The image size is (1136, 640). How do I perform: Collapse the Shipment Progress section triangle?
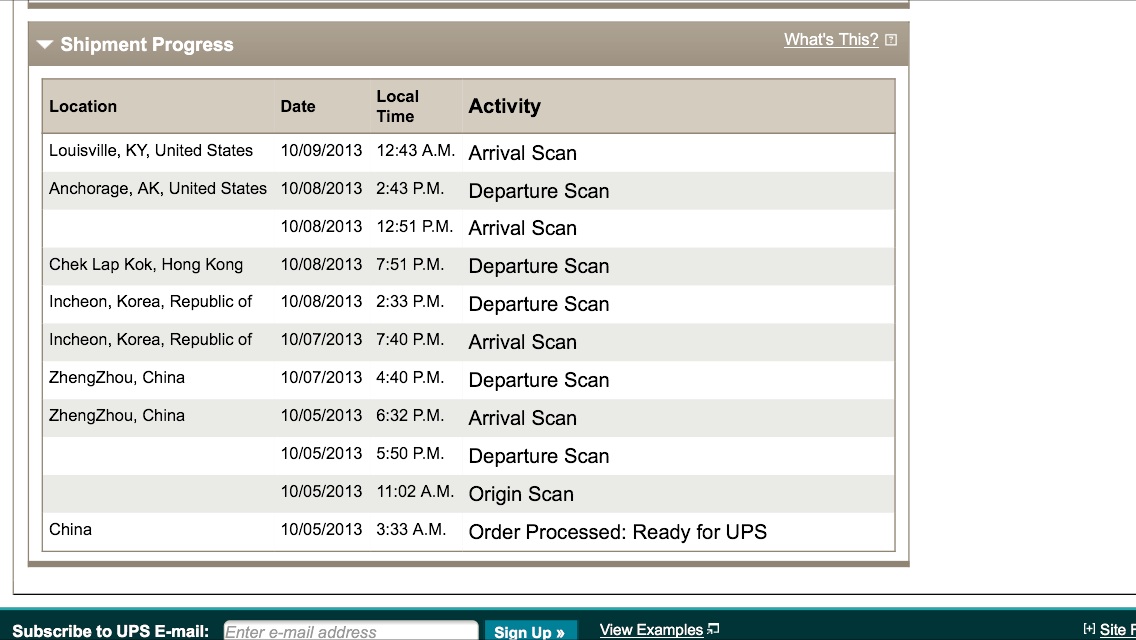[x=45, y=44]
